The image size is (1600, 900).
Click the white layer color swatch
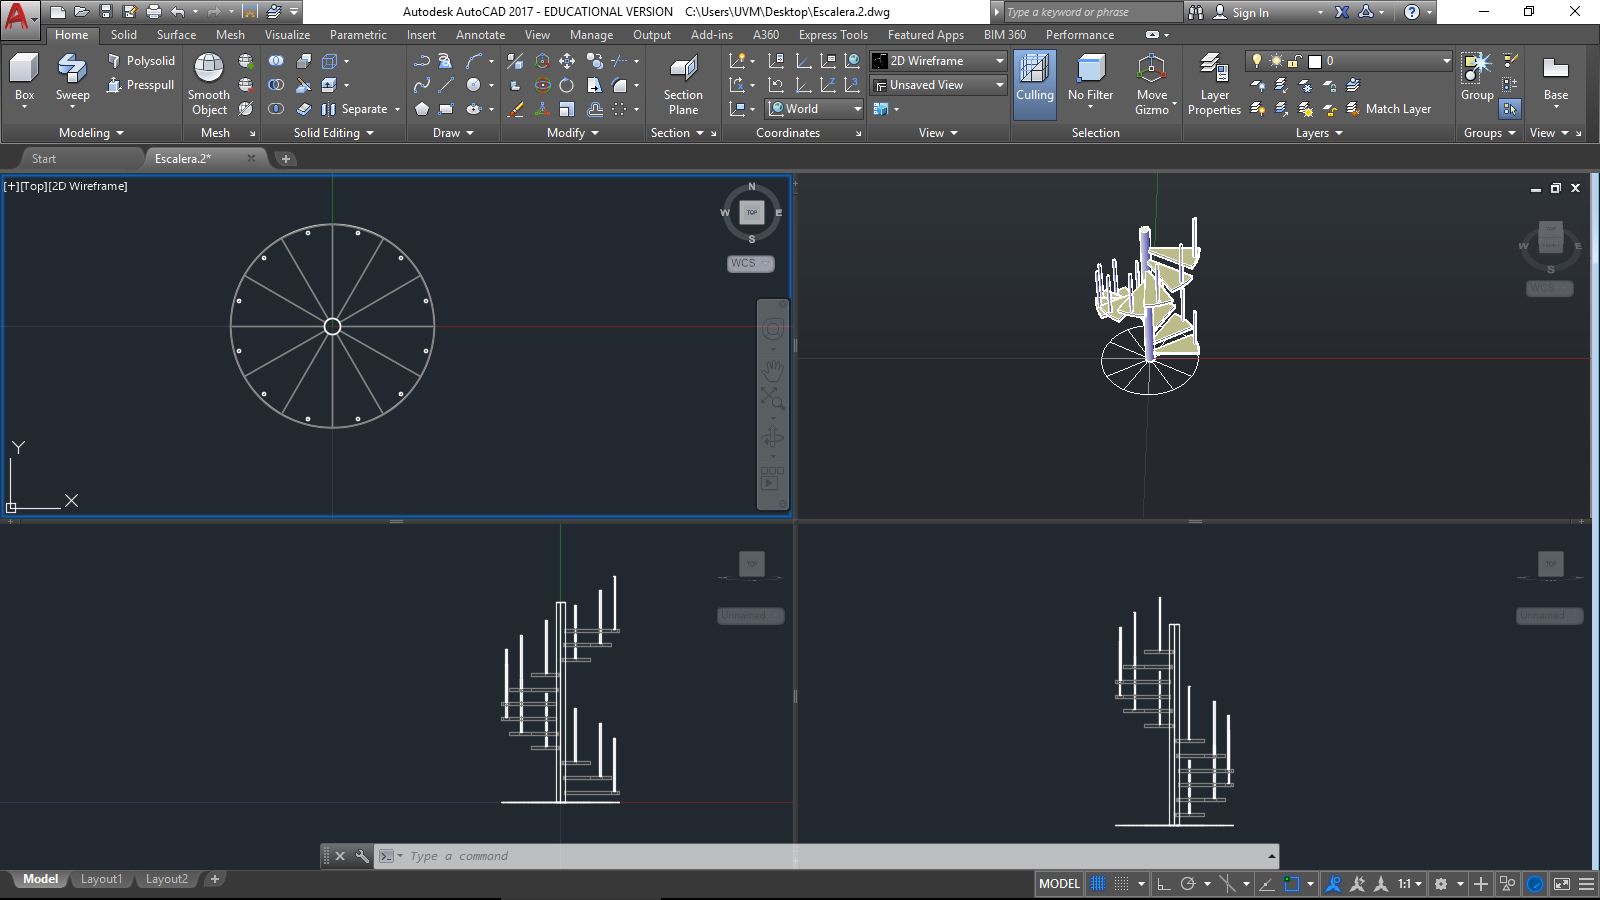pos(1315,61)
